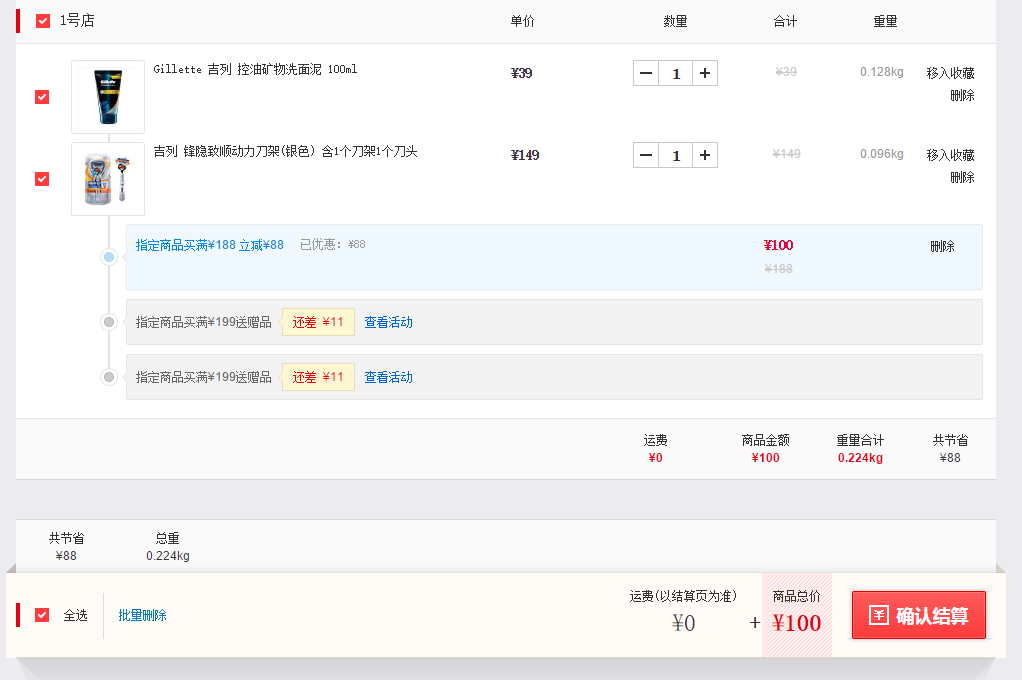
Task: Open 锋隐致顺动力刀架 razor product thumbnail
Action: 108,179
